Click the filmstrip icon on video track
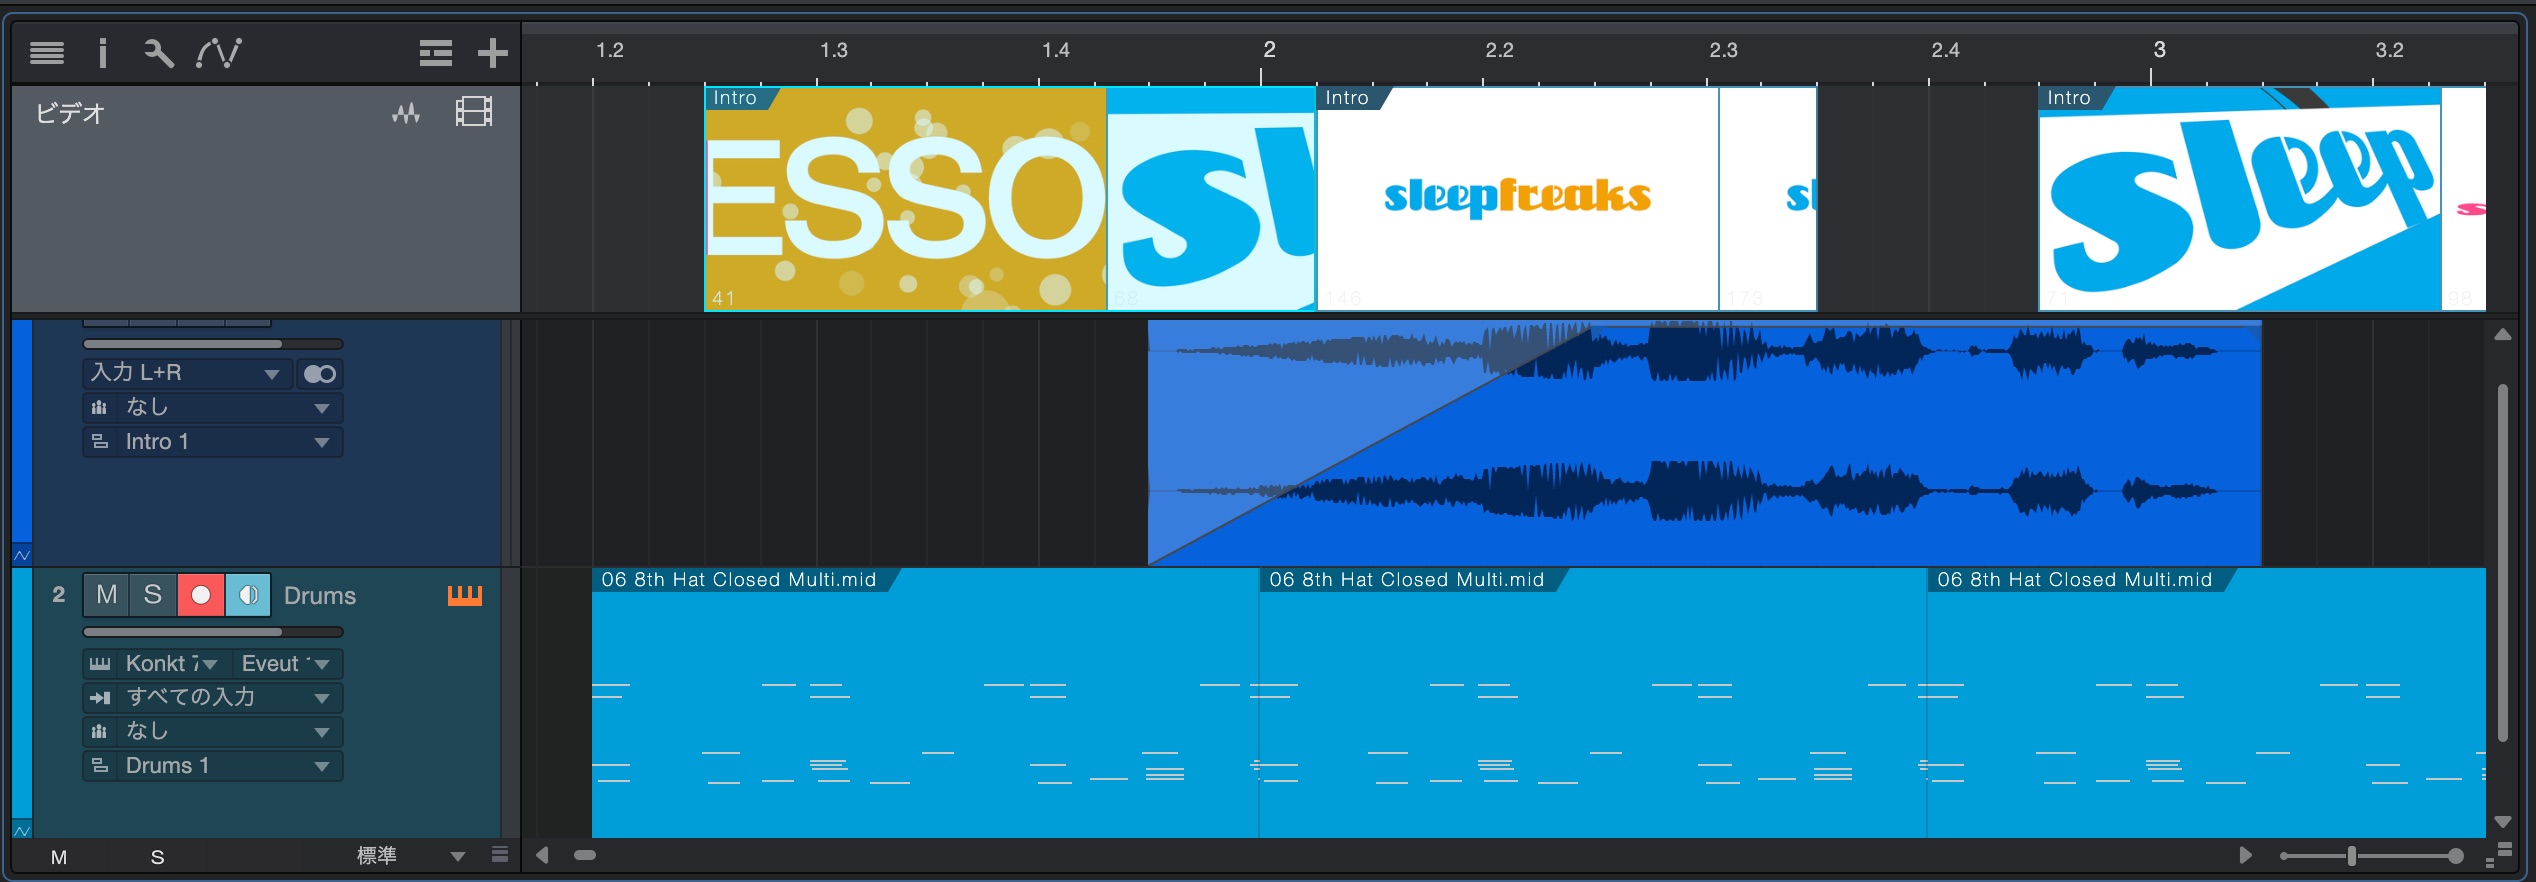The image size is (2536, 882). pos(474,111)
